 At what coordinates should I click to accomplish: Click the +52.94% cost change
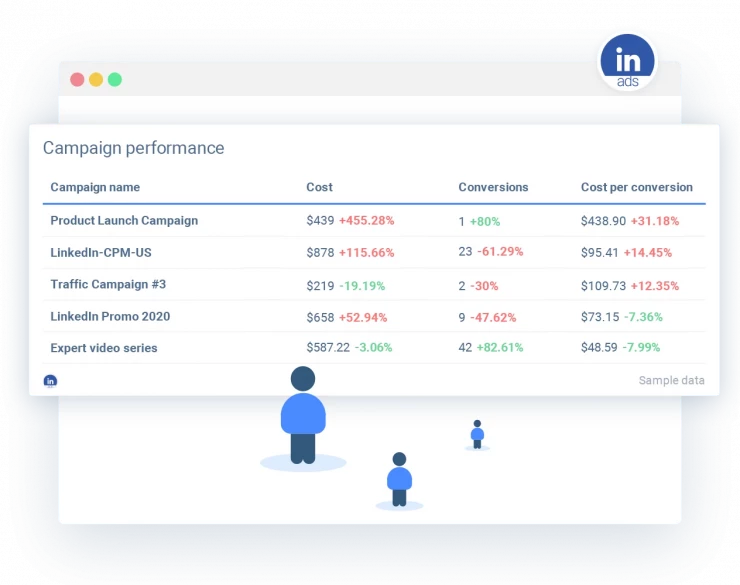click(363, 318)
